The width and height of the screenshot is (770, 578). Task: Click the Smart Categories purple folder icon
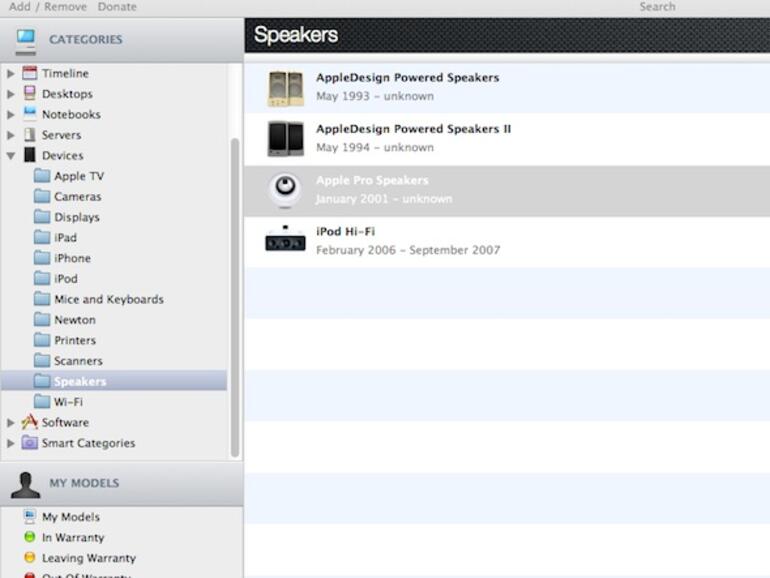point(29,442)
